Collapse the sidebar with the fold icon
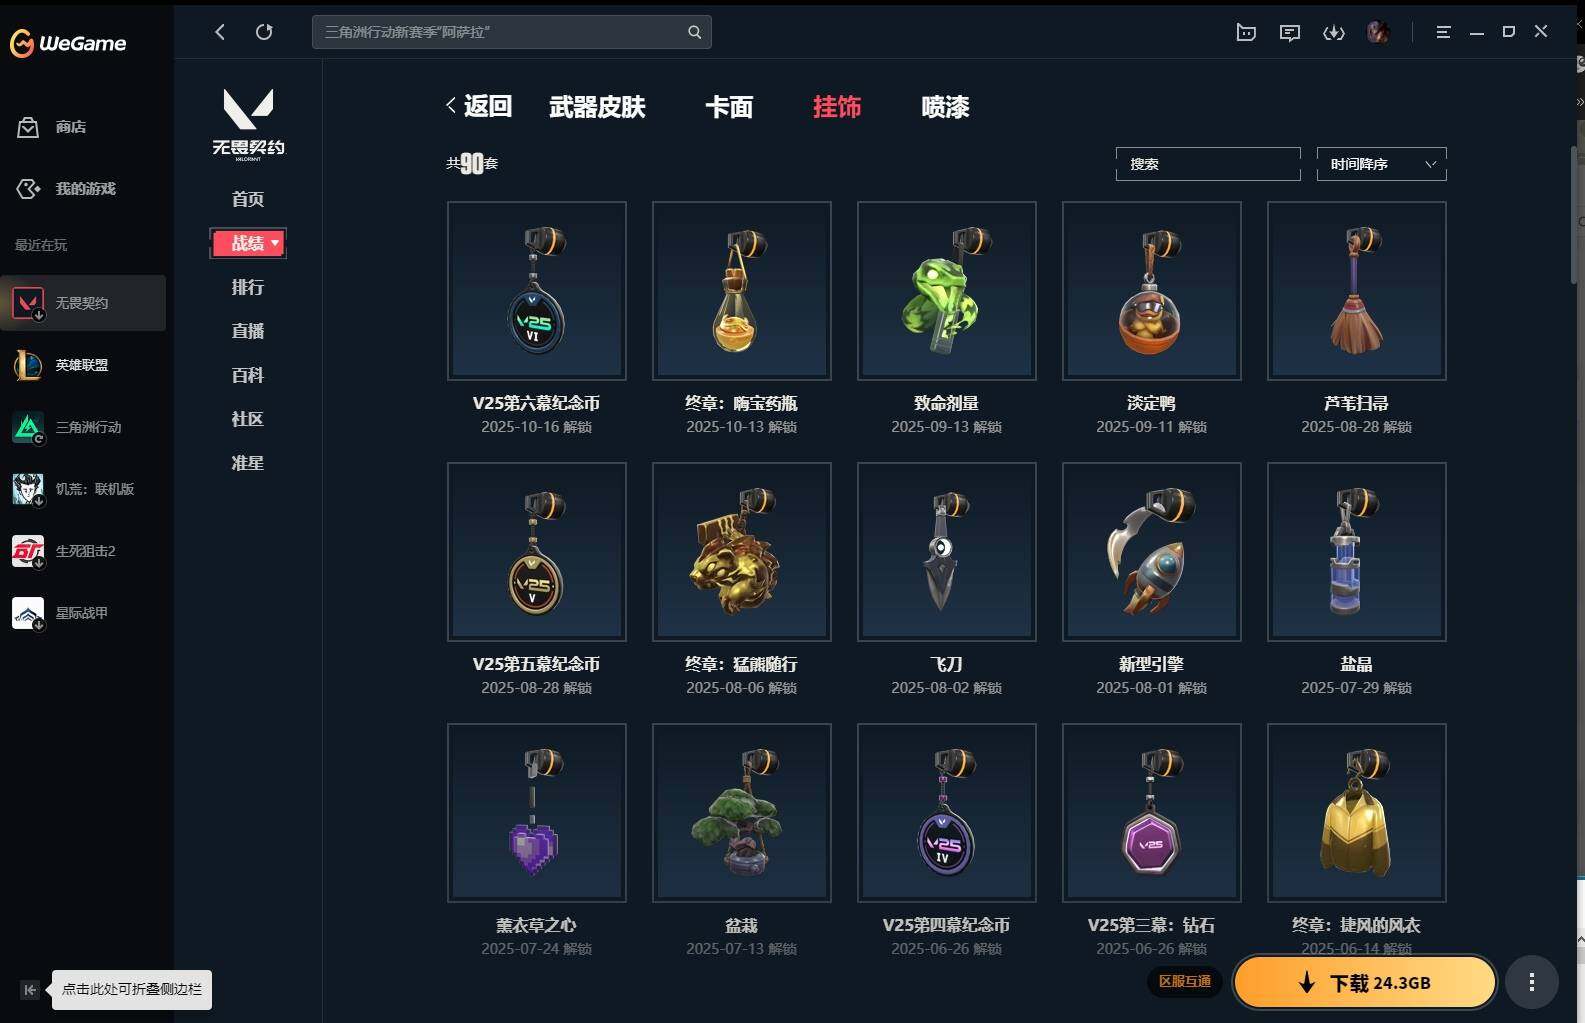 [30, 990]
